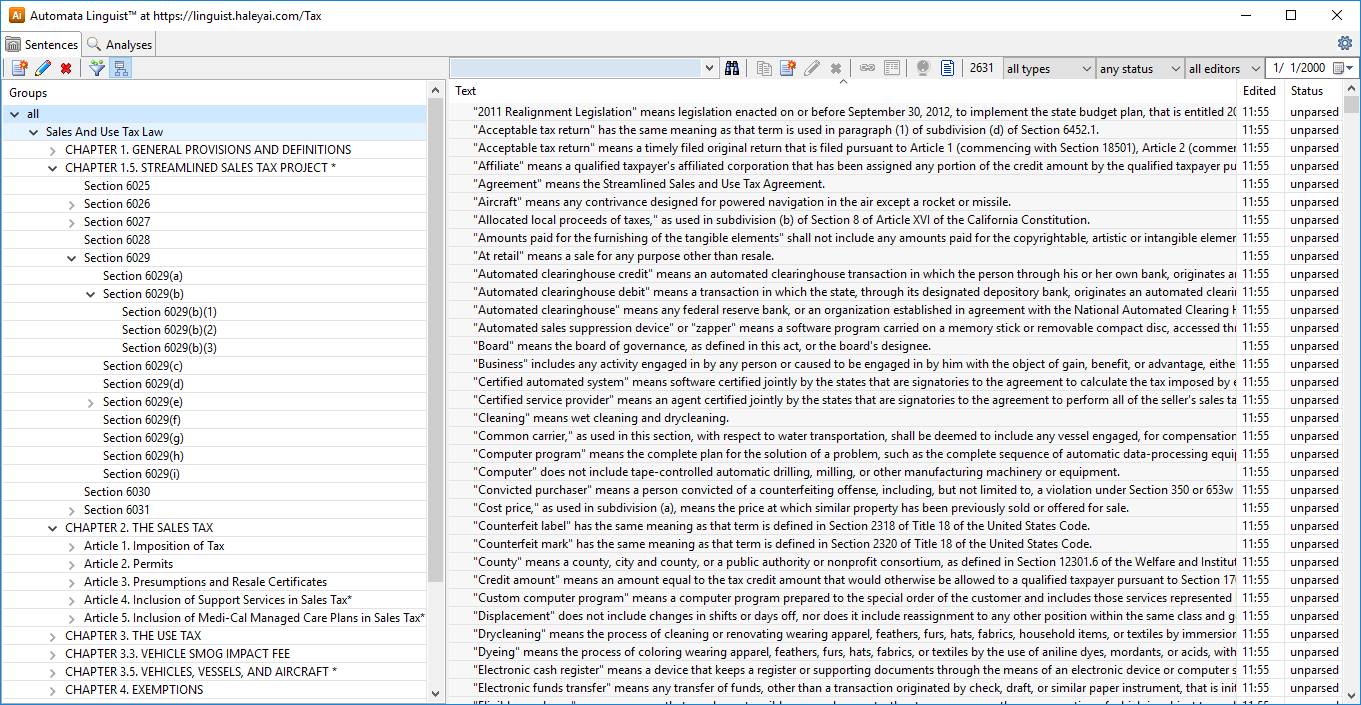Viewport: 1361px width, 705px height.
Task: Collapse CHAPTER 2. THE SALES TAX
Action: click(53, 528)
